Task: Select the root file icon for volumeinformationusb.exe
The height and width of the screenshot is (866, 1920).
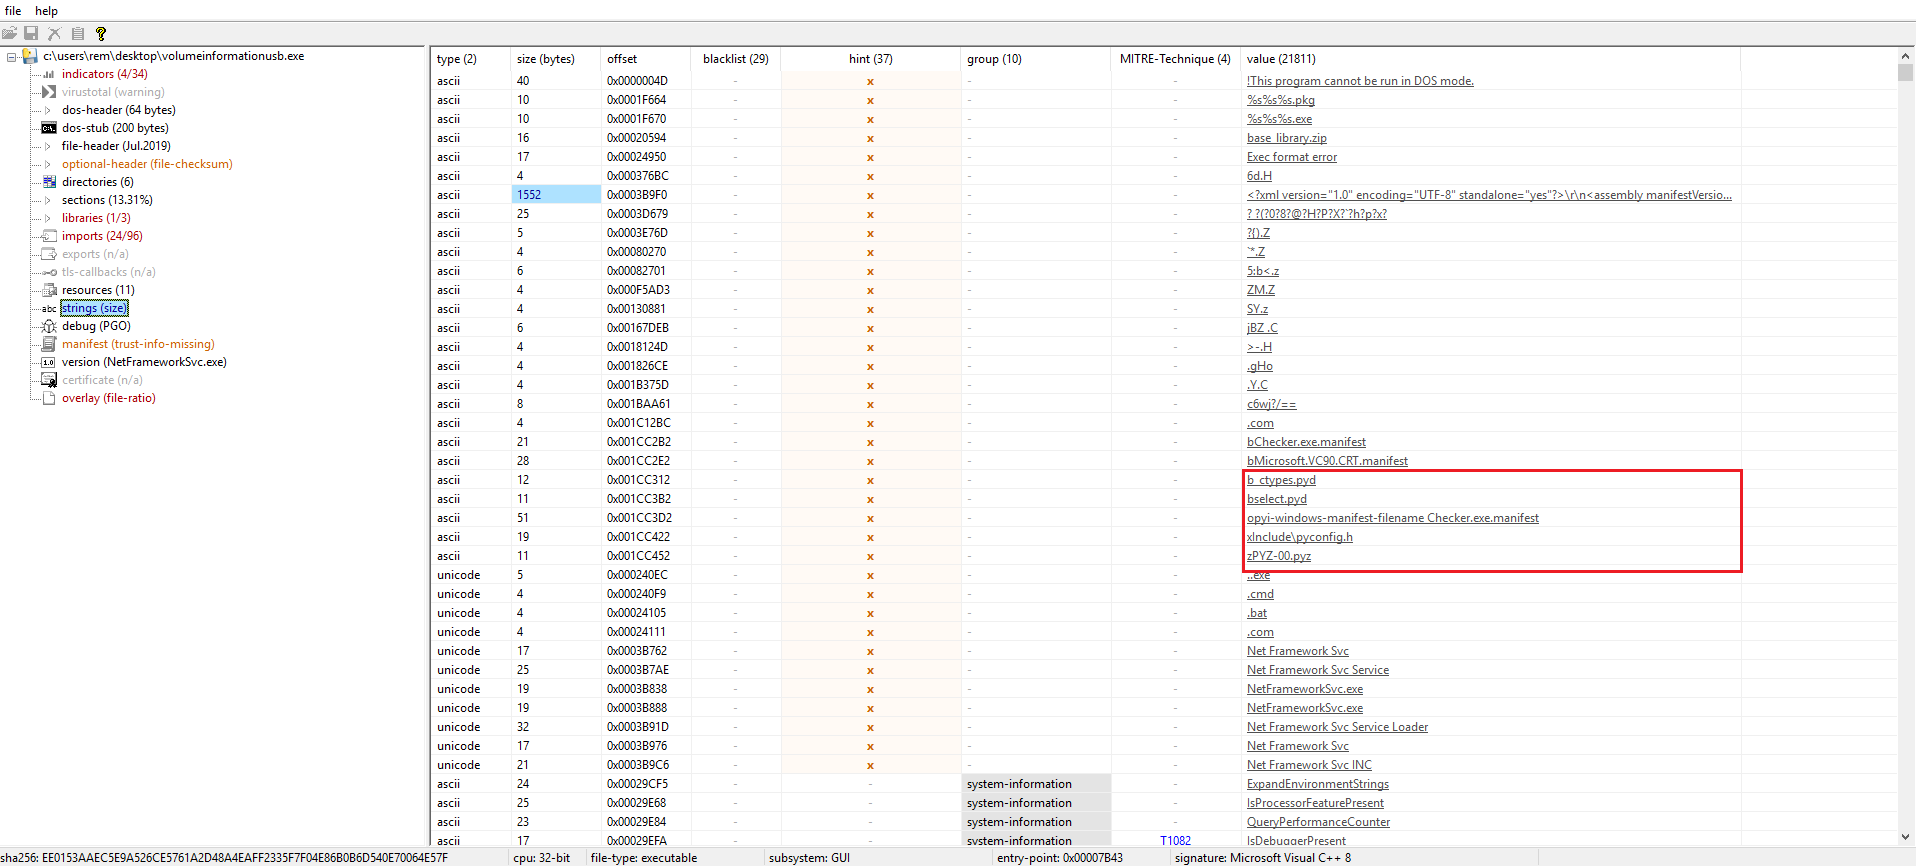Action: 30,56
